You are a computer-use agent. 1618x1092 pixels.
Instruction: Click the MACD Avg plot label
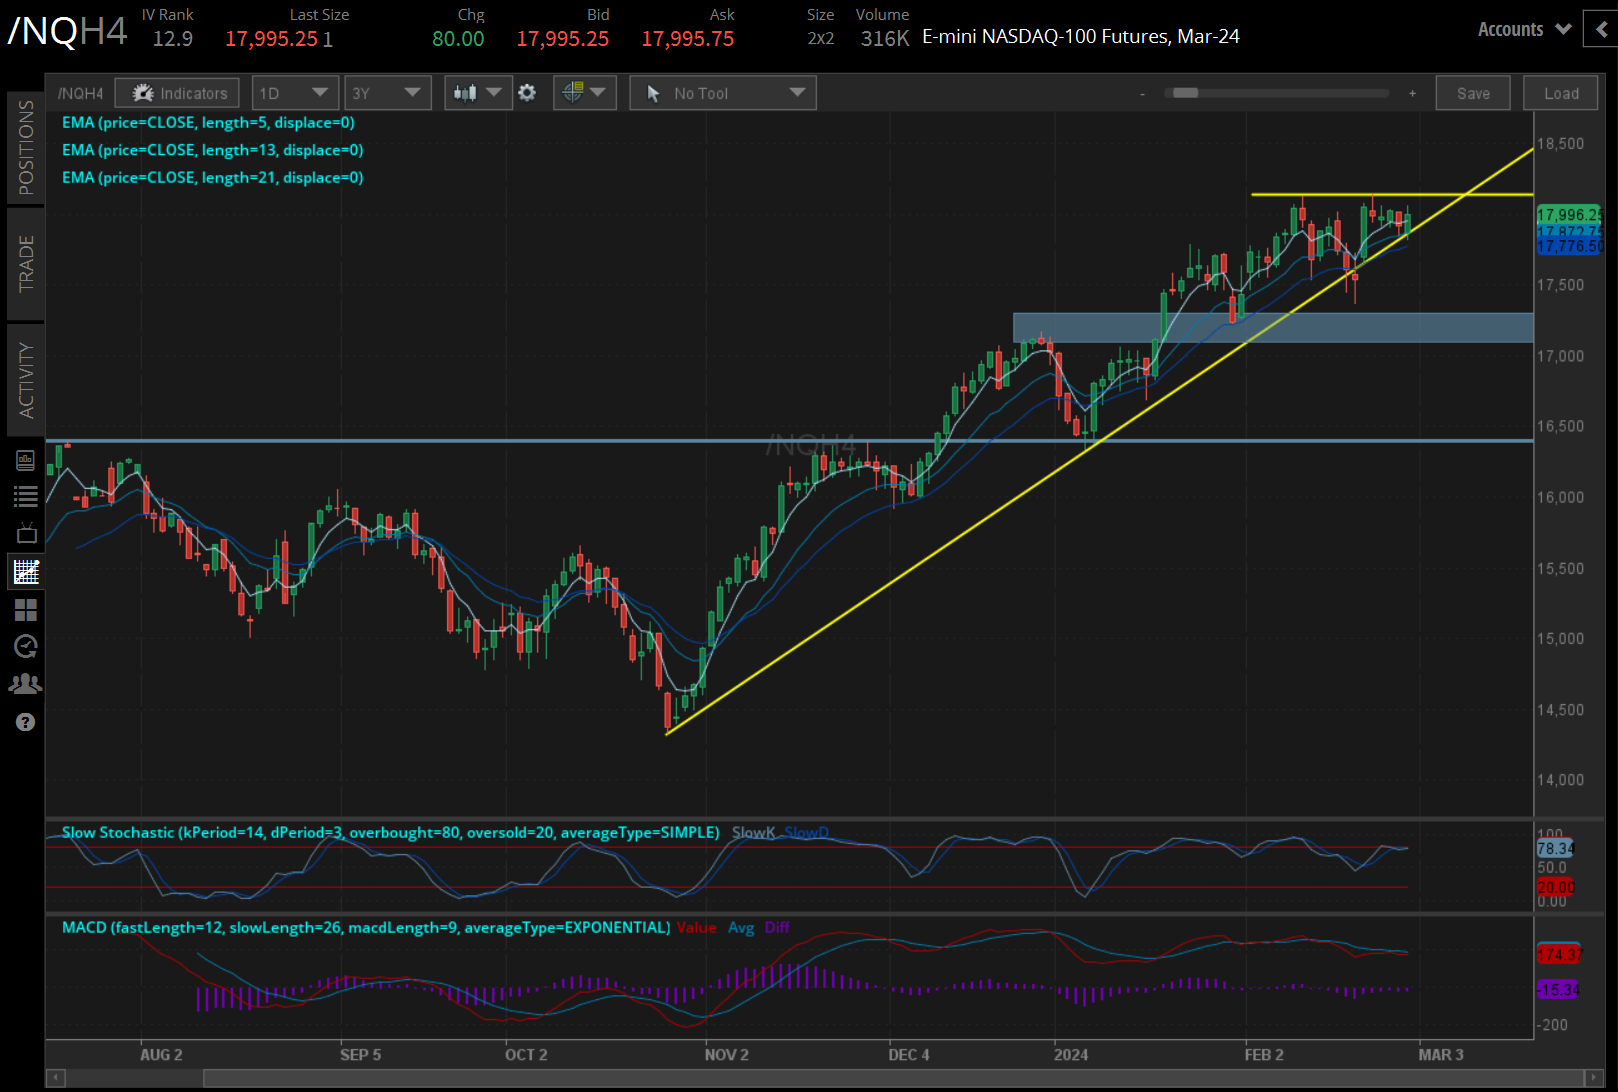tap(741, 928)
